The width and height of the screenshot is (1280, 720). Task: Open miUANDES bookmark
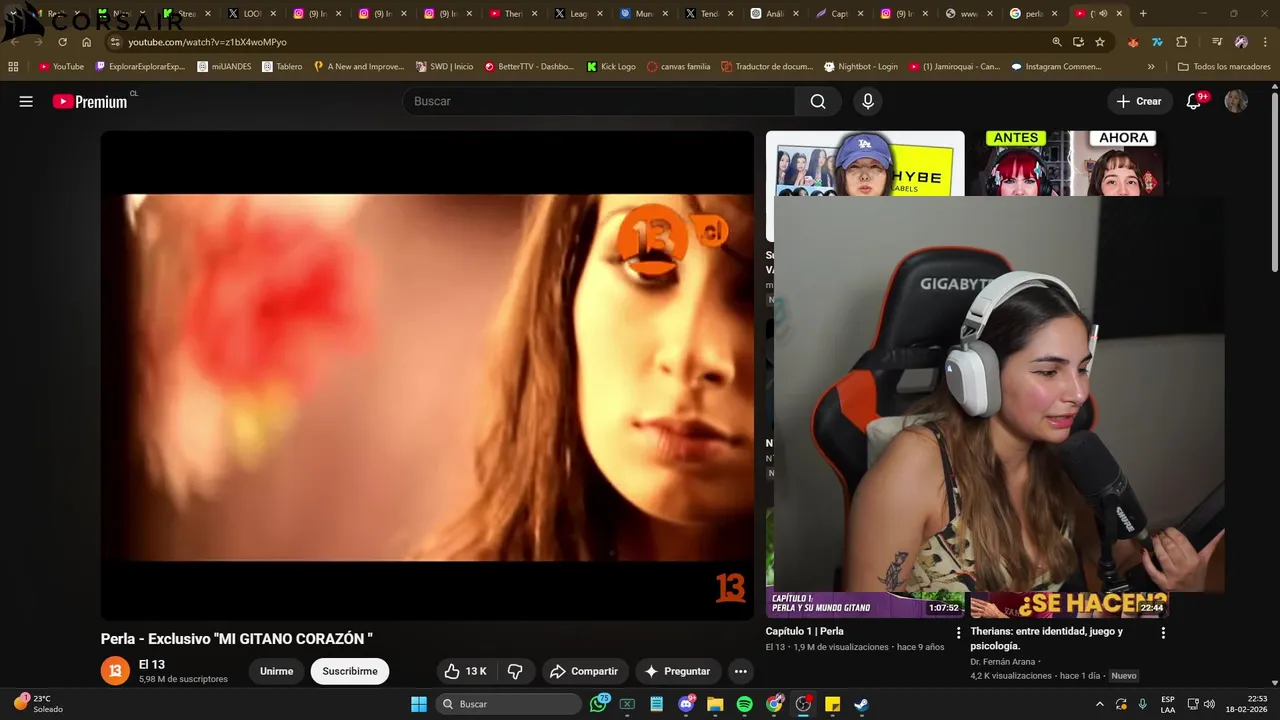click(223, 67)
